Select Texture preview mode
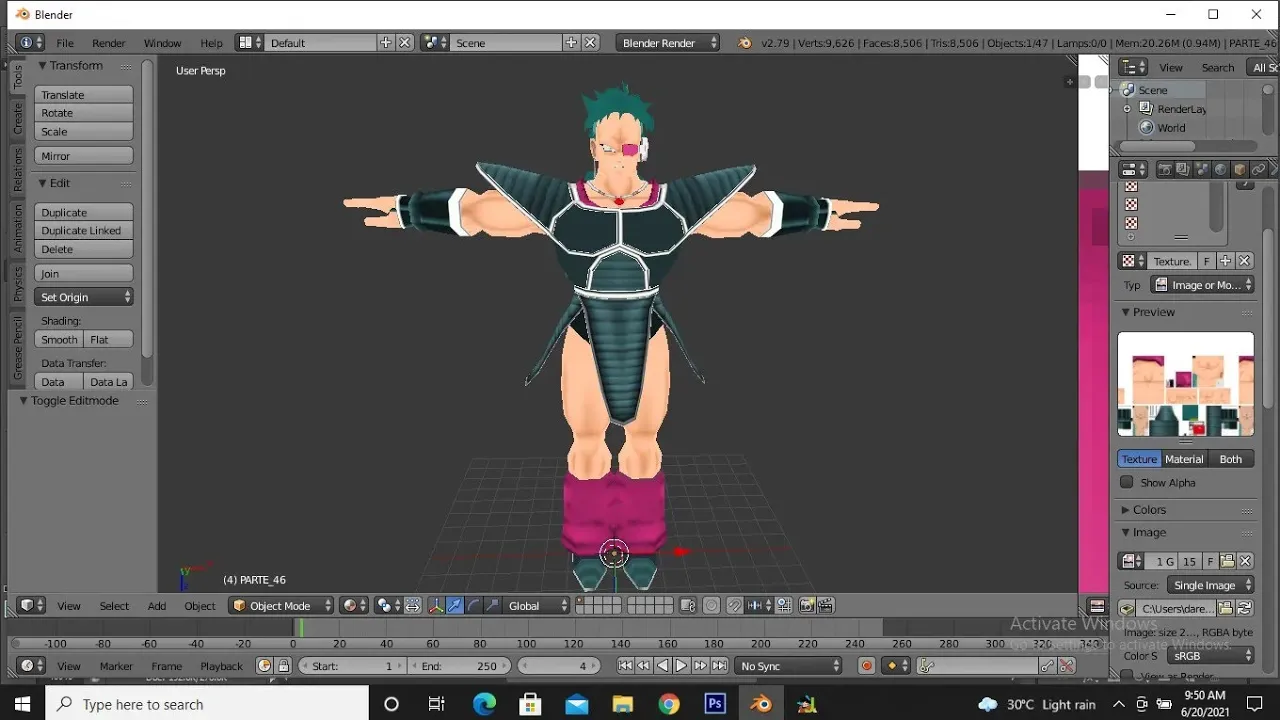 [1139, 459]
